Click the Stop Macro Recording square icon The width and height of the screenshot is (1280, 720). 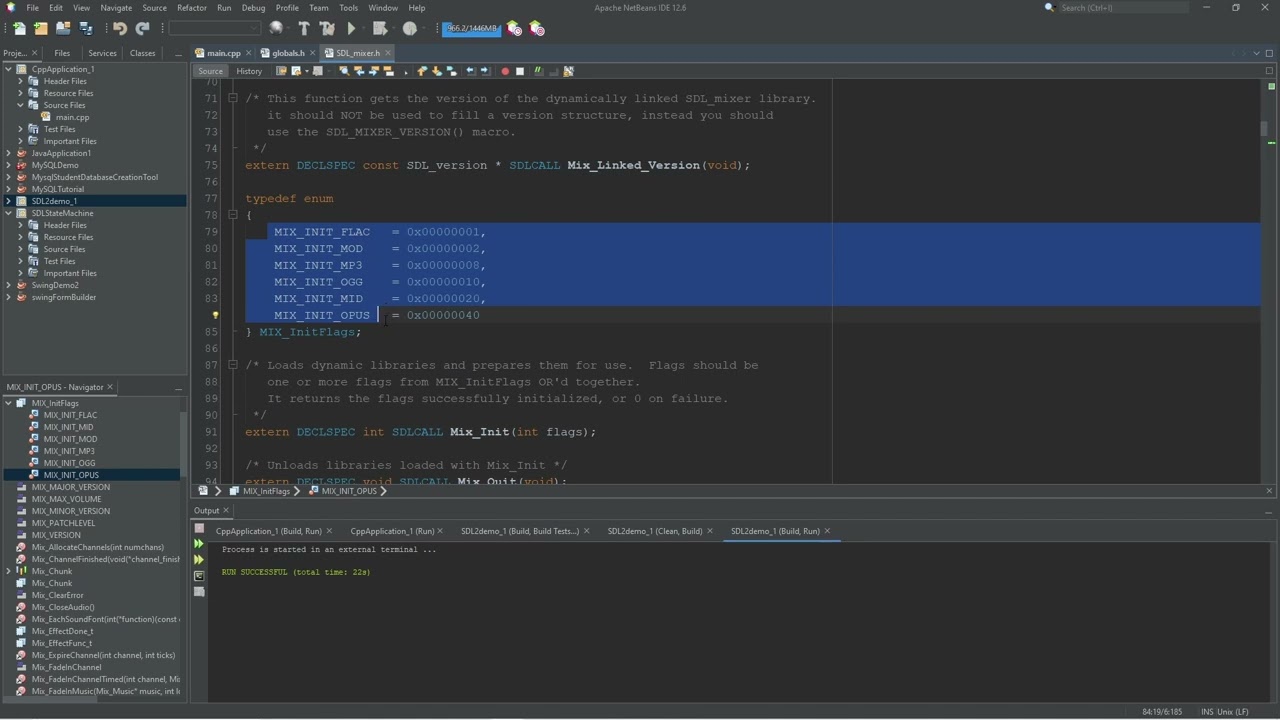520,71
